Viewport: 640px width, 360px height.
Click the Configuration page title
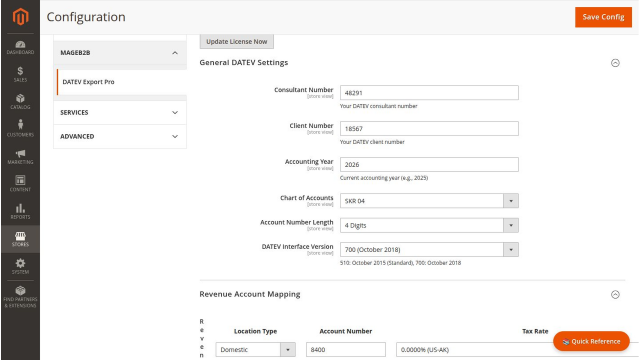(86, 17)
